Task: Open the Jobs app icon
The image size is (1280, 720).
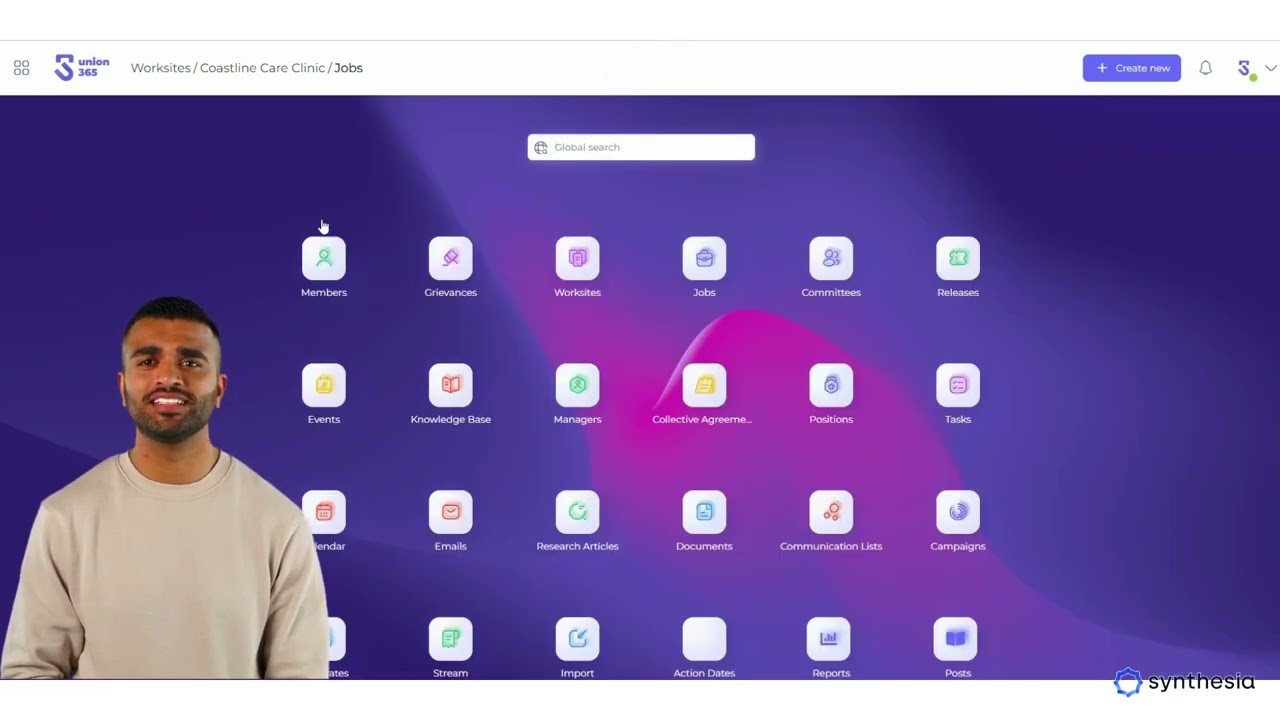Action: (705, 259)
